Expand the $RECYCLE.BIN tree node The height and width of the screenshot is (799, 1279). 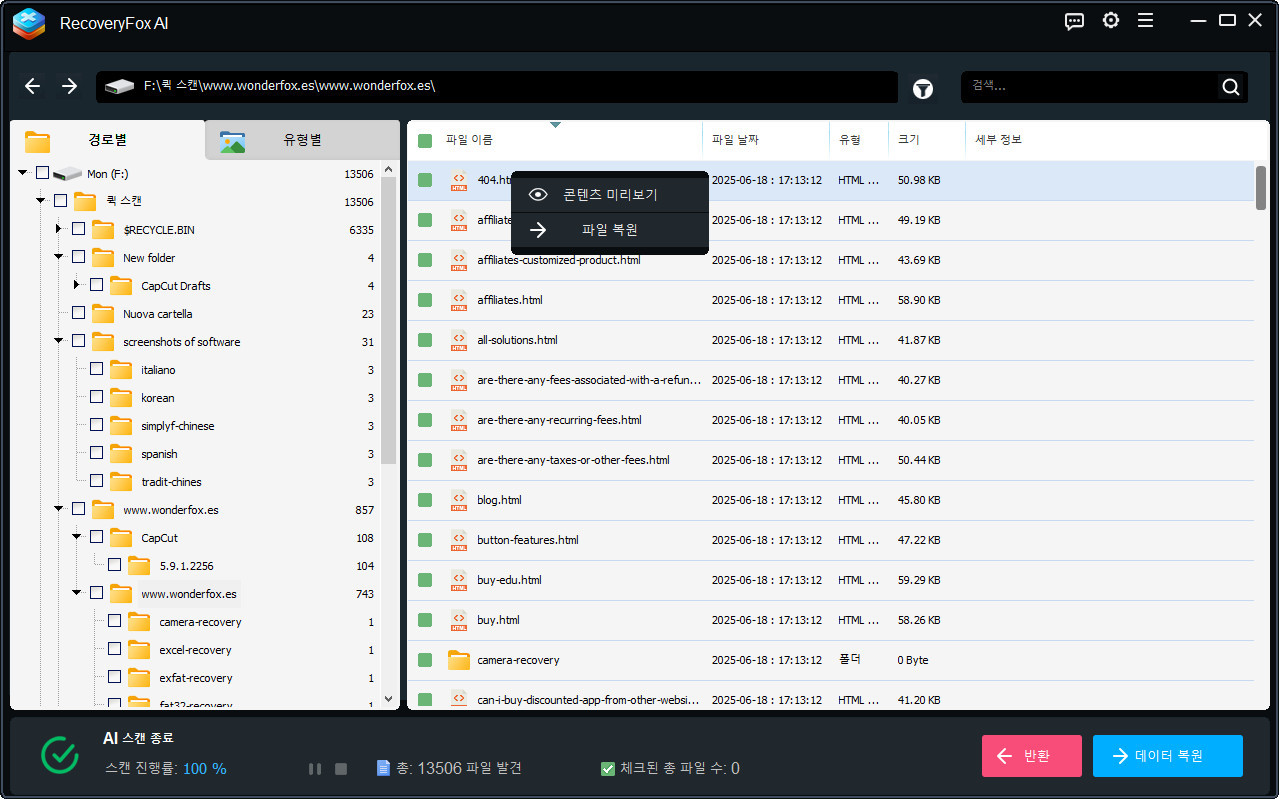pos(59,230)
